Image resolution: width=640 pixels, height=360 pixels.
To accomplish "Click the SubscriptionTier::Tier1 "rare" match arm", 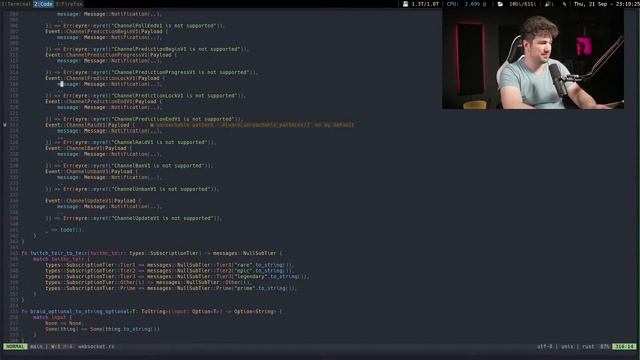I will (170, 265).
